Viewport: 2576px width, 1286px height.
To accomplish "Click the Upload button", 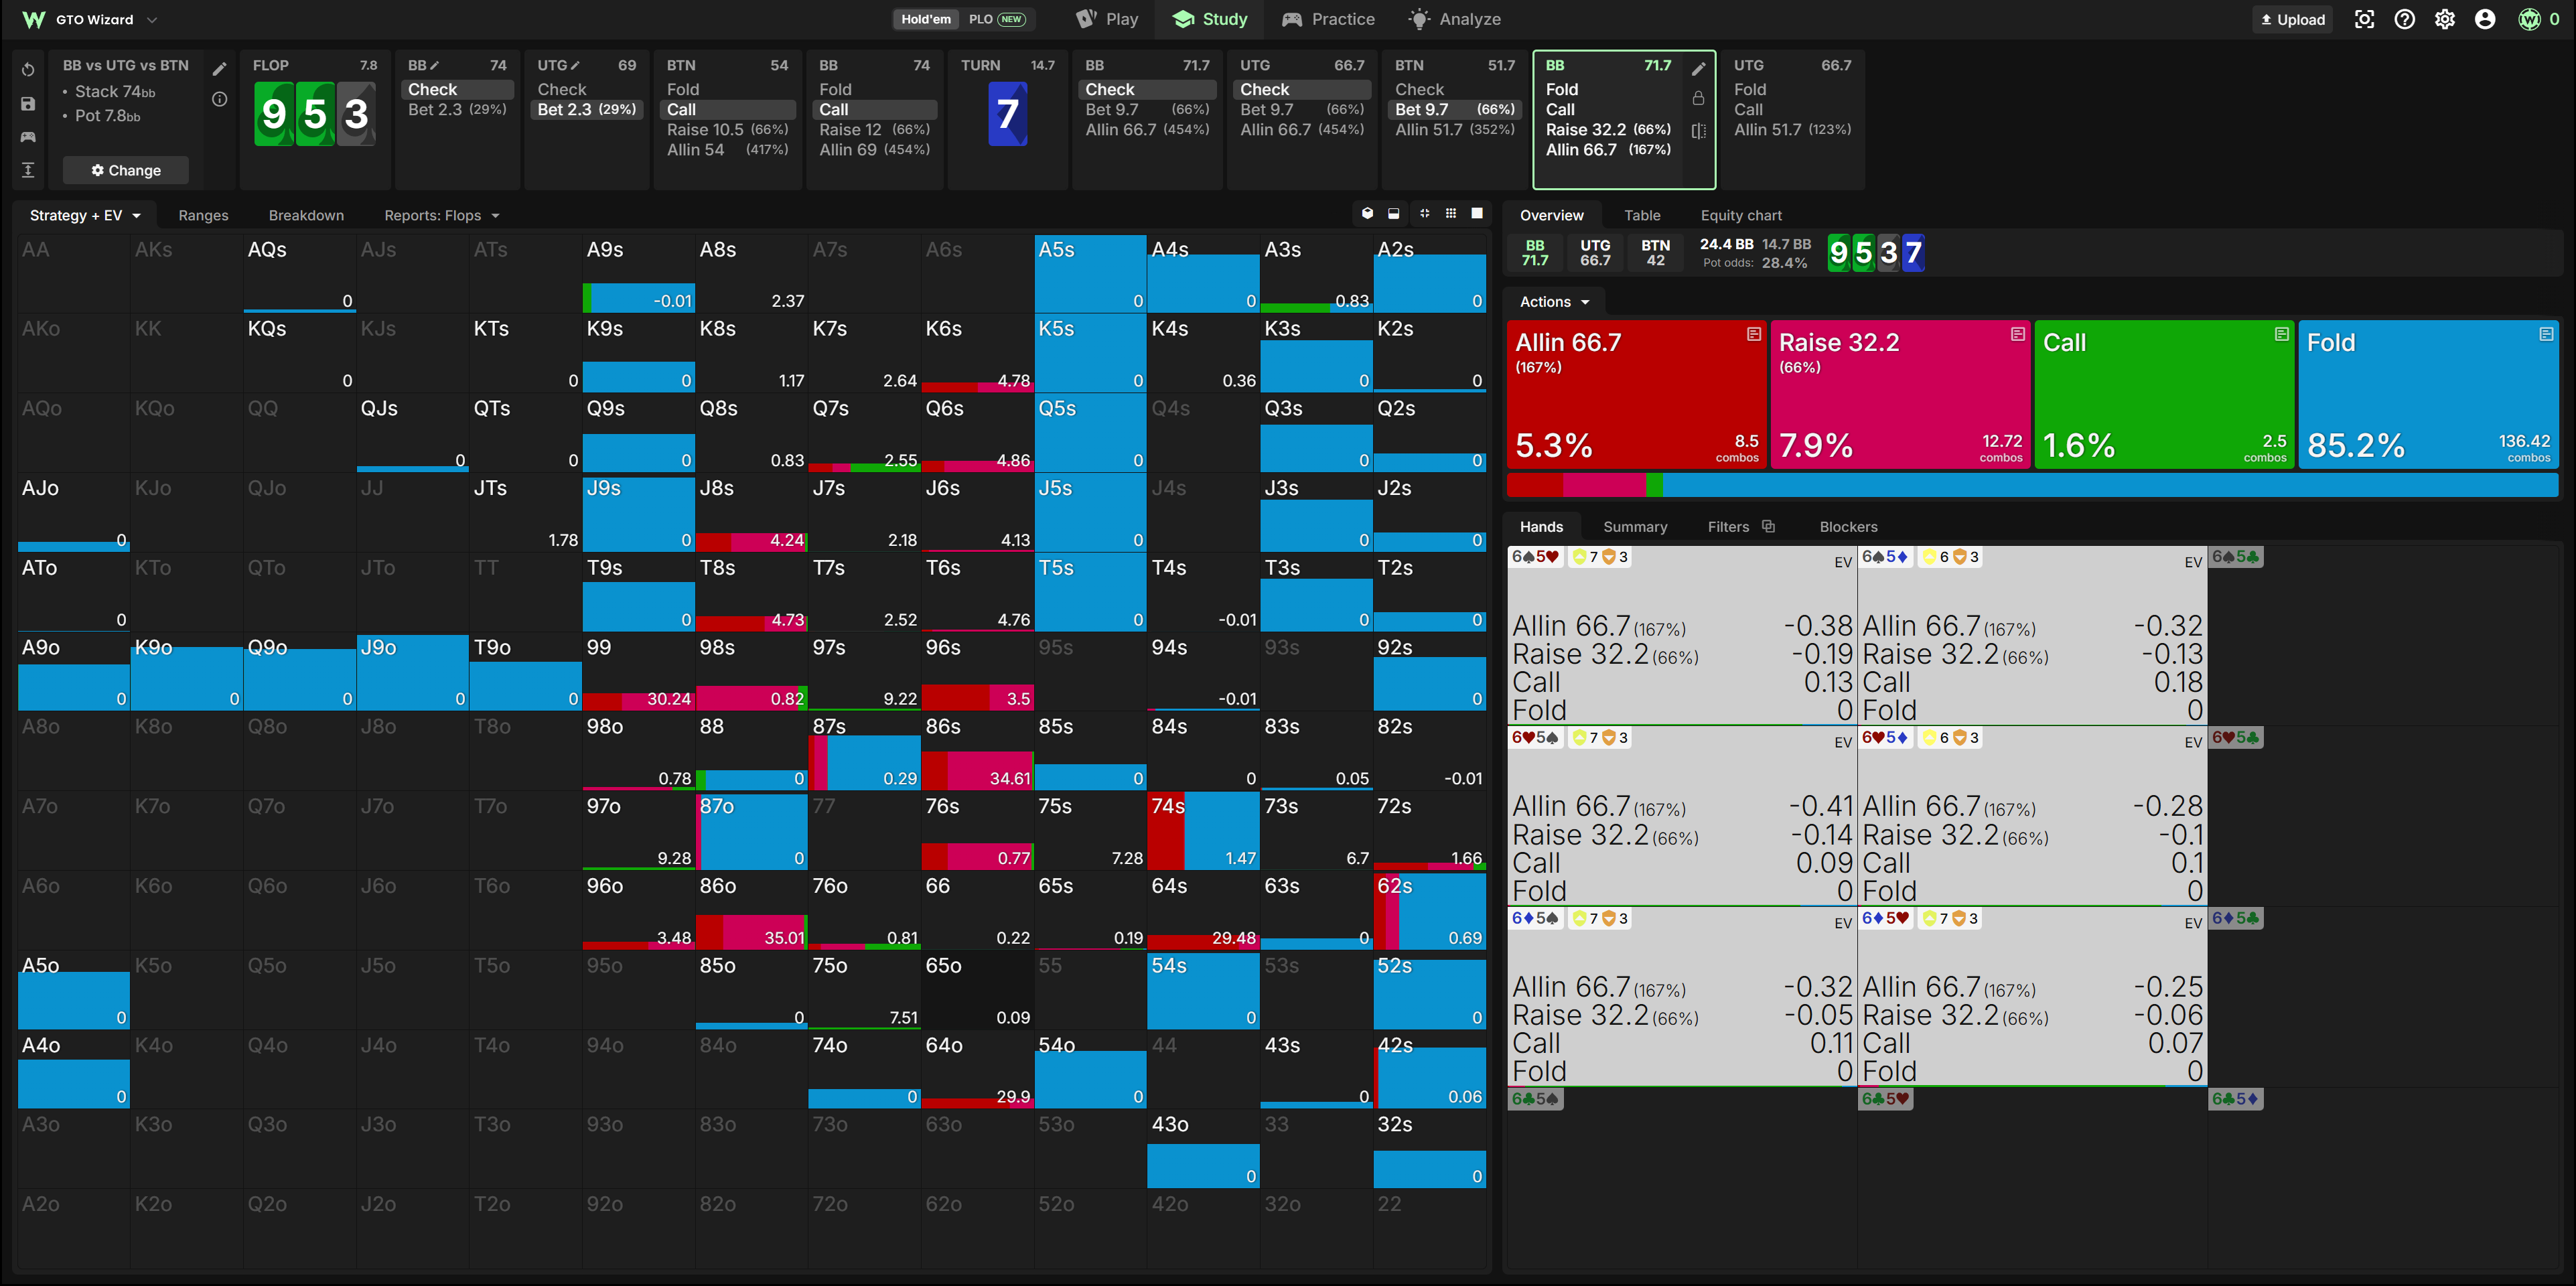I will point(2292,19).
